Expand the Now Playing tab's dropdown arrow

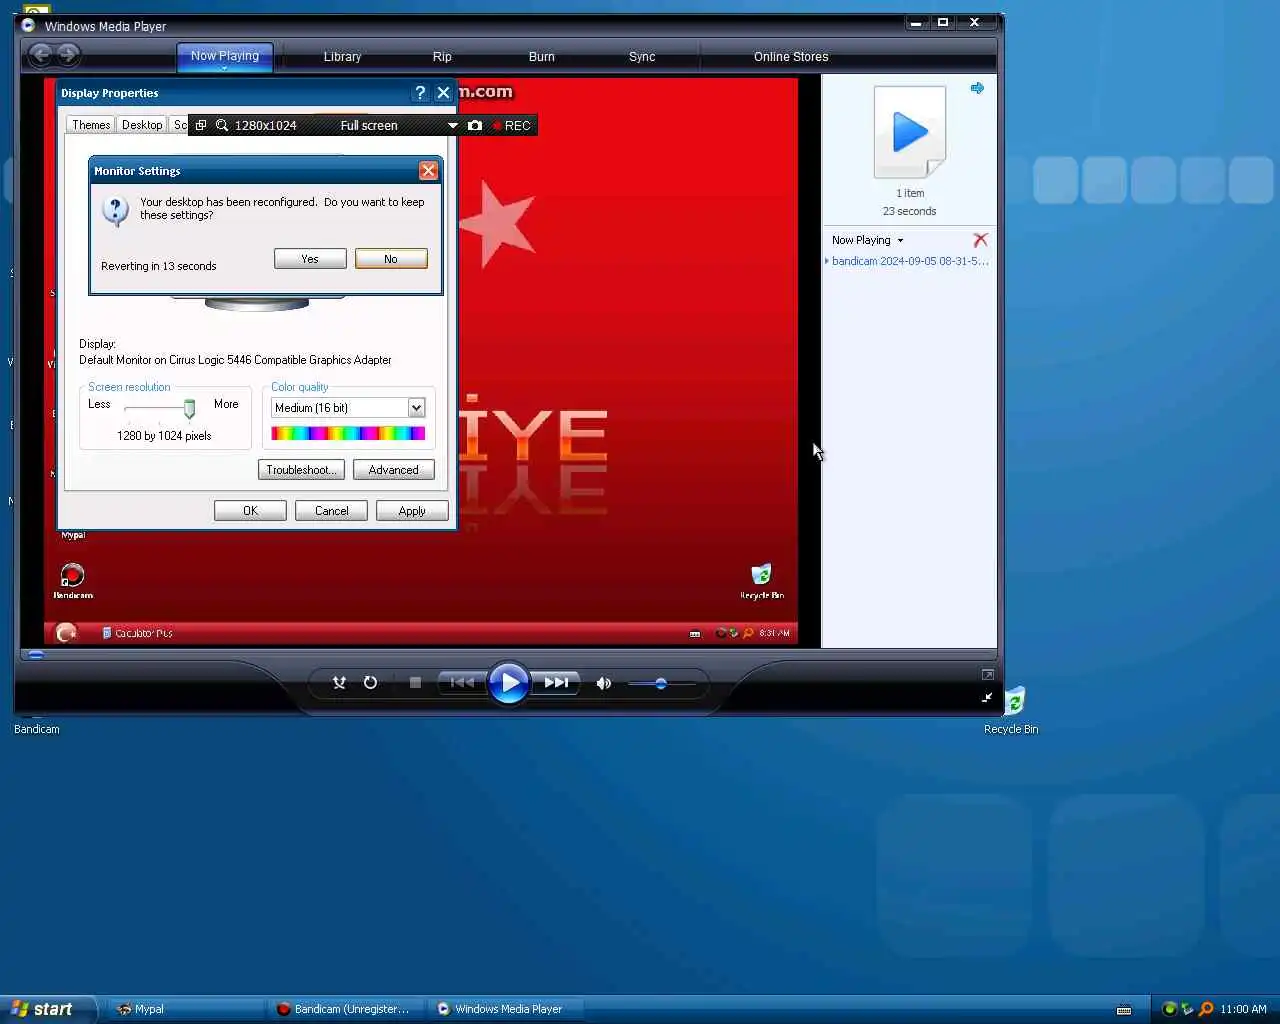click(x=225, y=69)
